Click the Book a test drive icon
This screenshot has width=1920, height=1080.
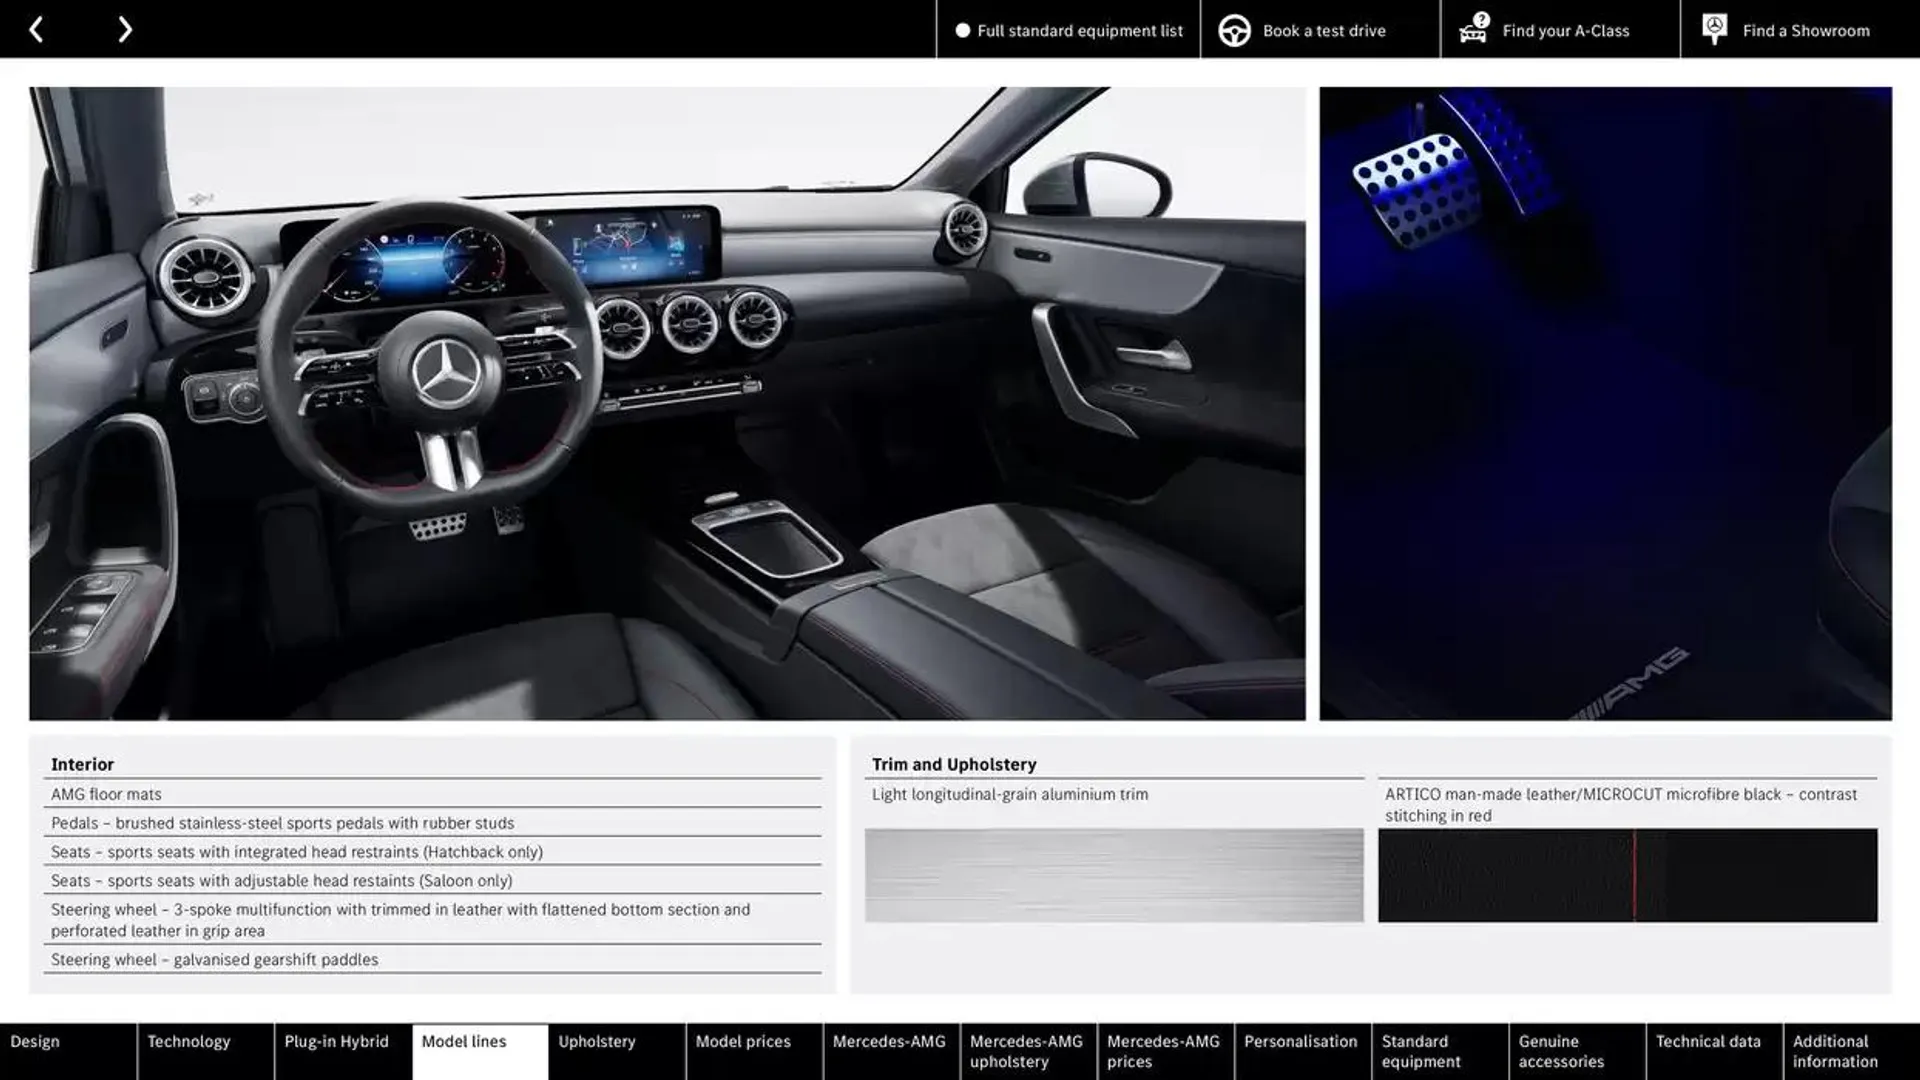tap(1234, 29)
